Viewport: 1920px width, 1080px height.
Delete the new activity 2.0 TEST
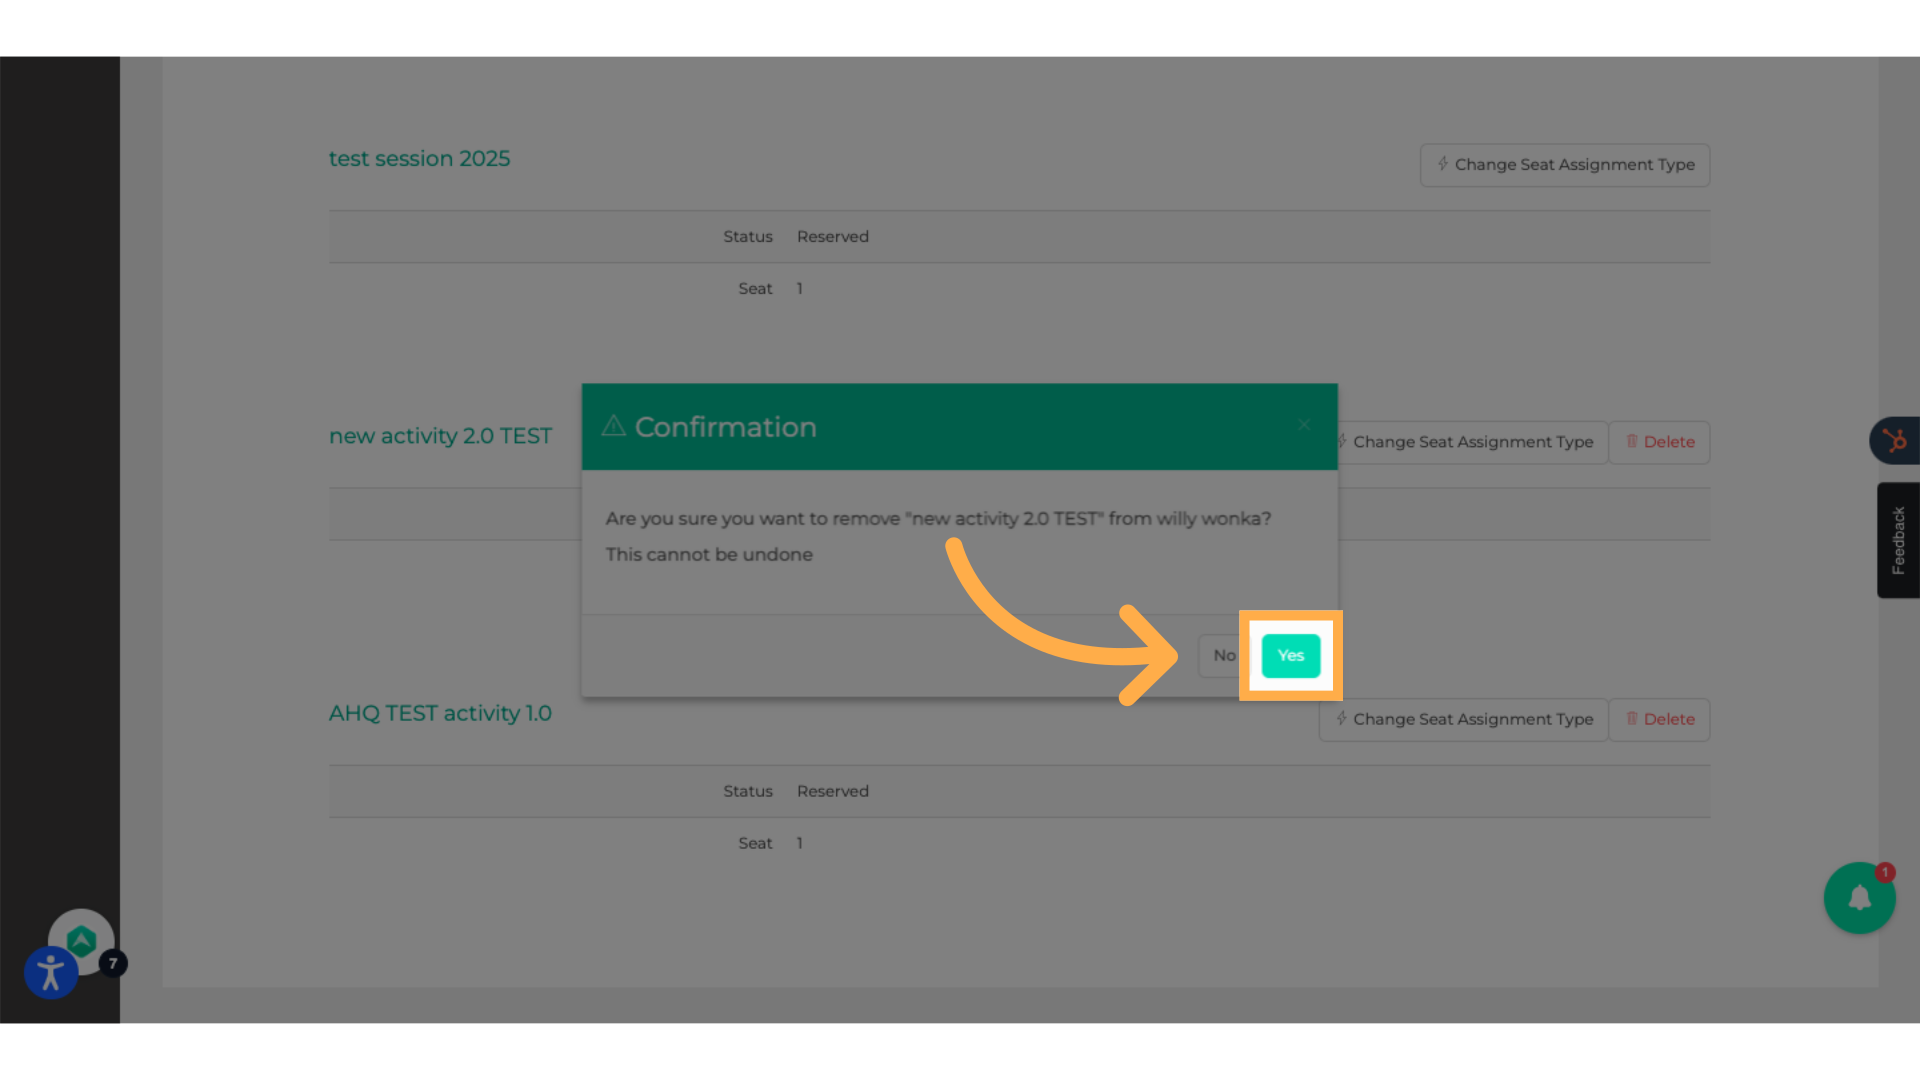(x=1659, y=442)
